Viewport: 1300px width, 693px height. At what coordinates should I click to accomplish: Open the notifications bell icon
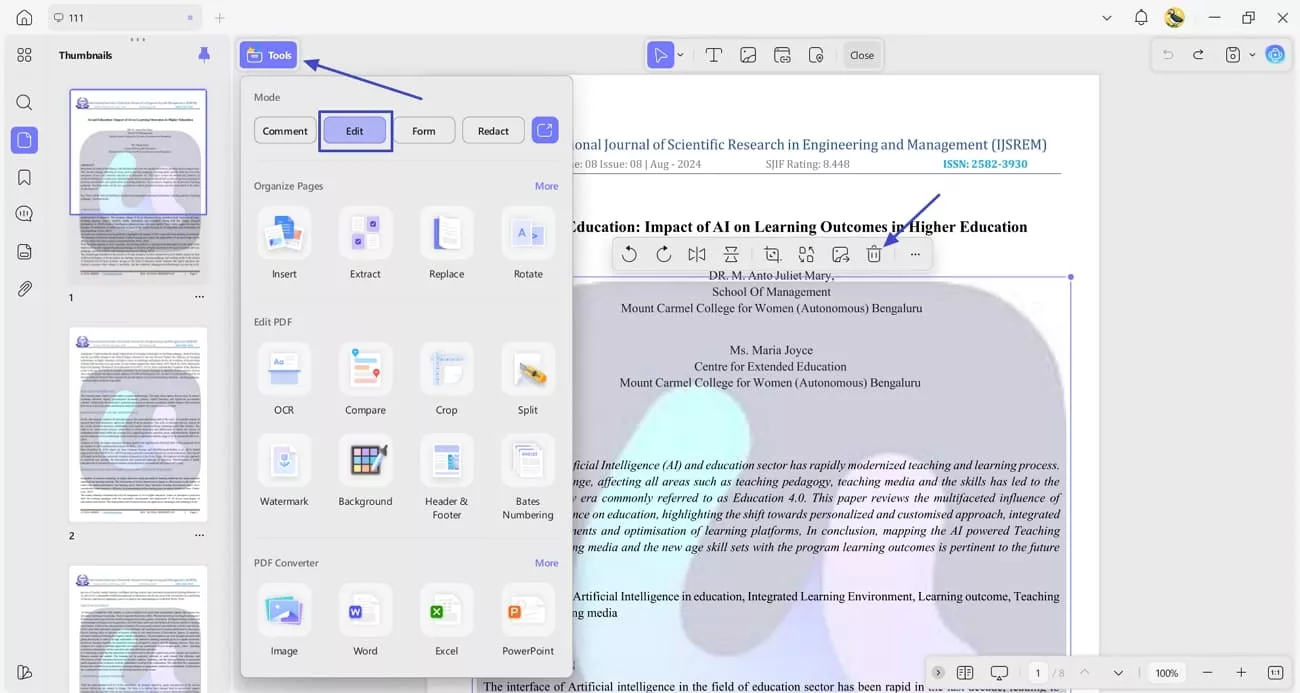coord(1141,18)
